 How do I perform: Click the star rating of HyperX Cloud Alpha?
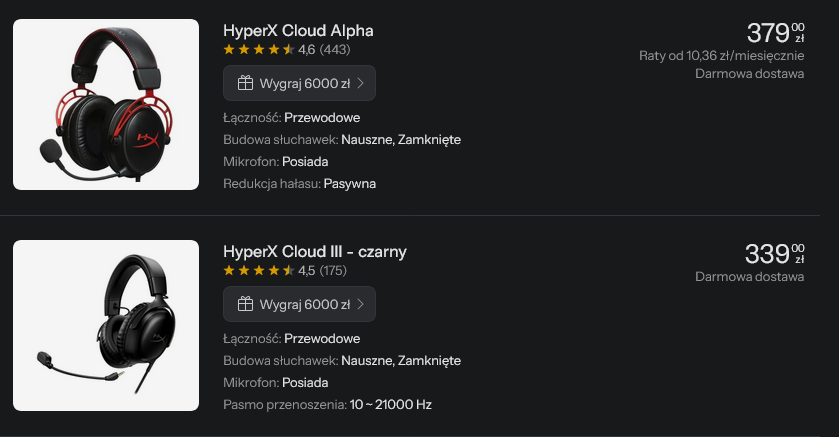click(258, 49)
